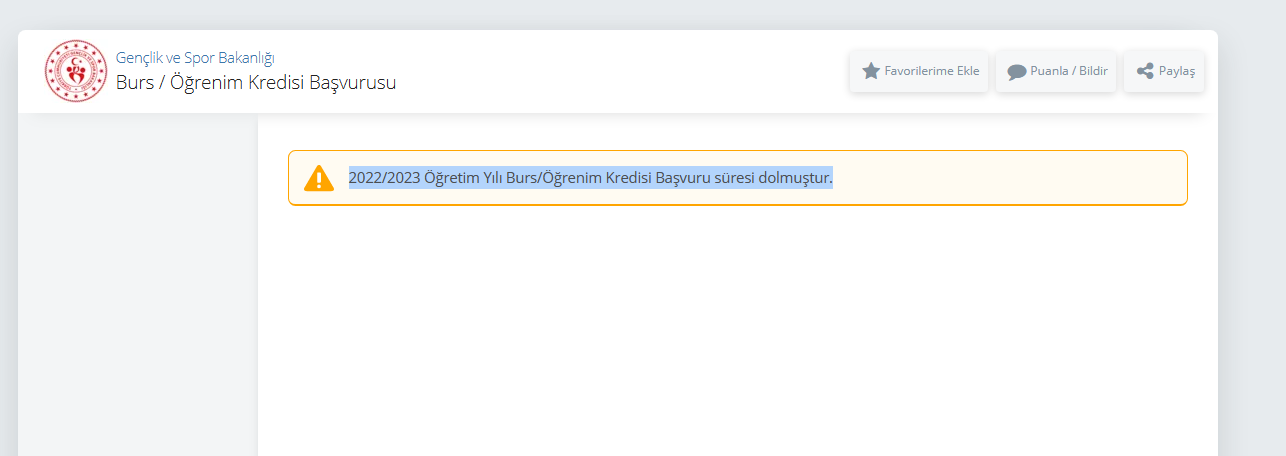Click the Gençlik ve Spor Bakanlığı emblem logo
1286x456 pixels.
coord(75,71)
